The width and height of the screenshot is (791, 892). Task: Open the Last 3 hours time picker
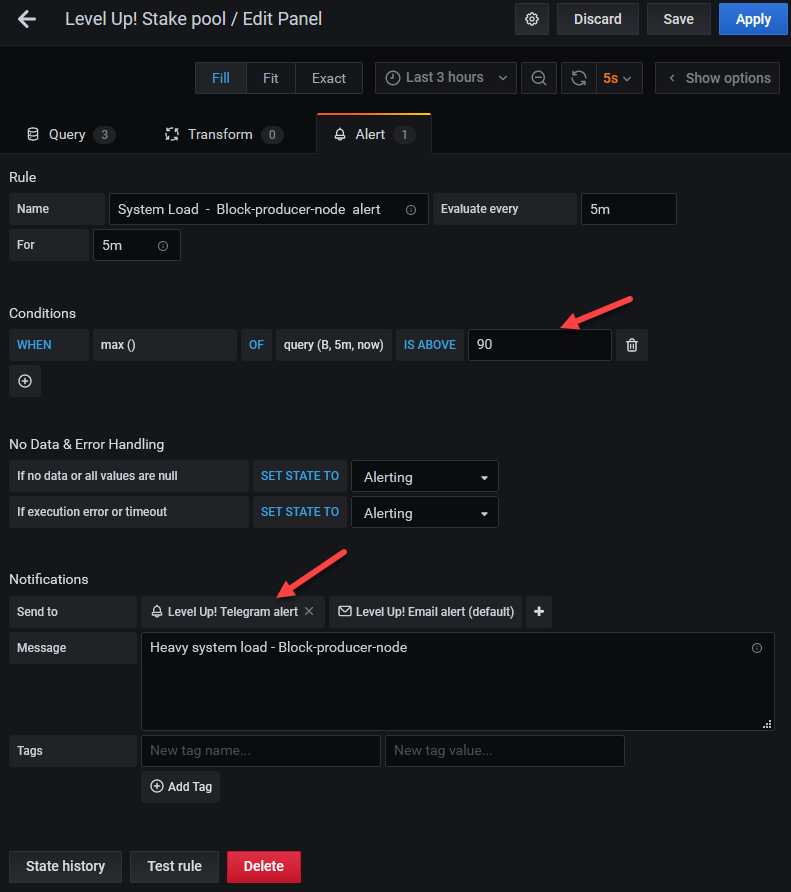click(446, 78)
